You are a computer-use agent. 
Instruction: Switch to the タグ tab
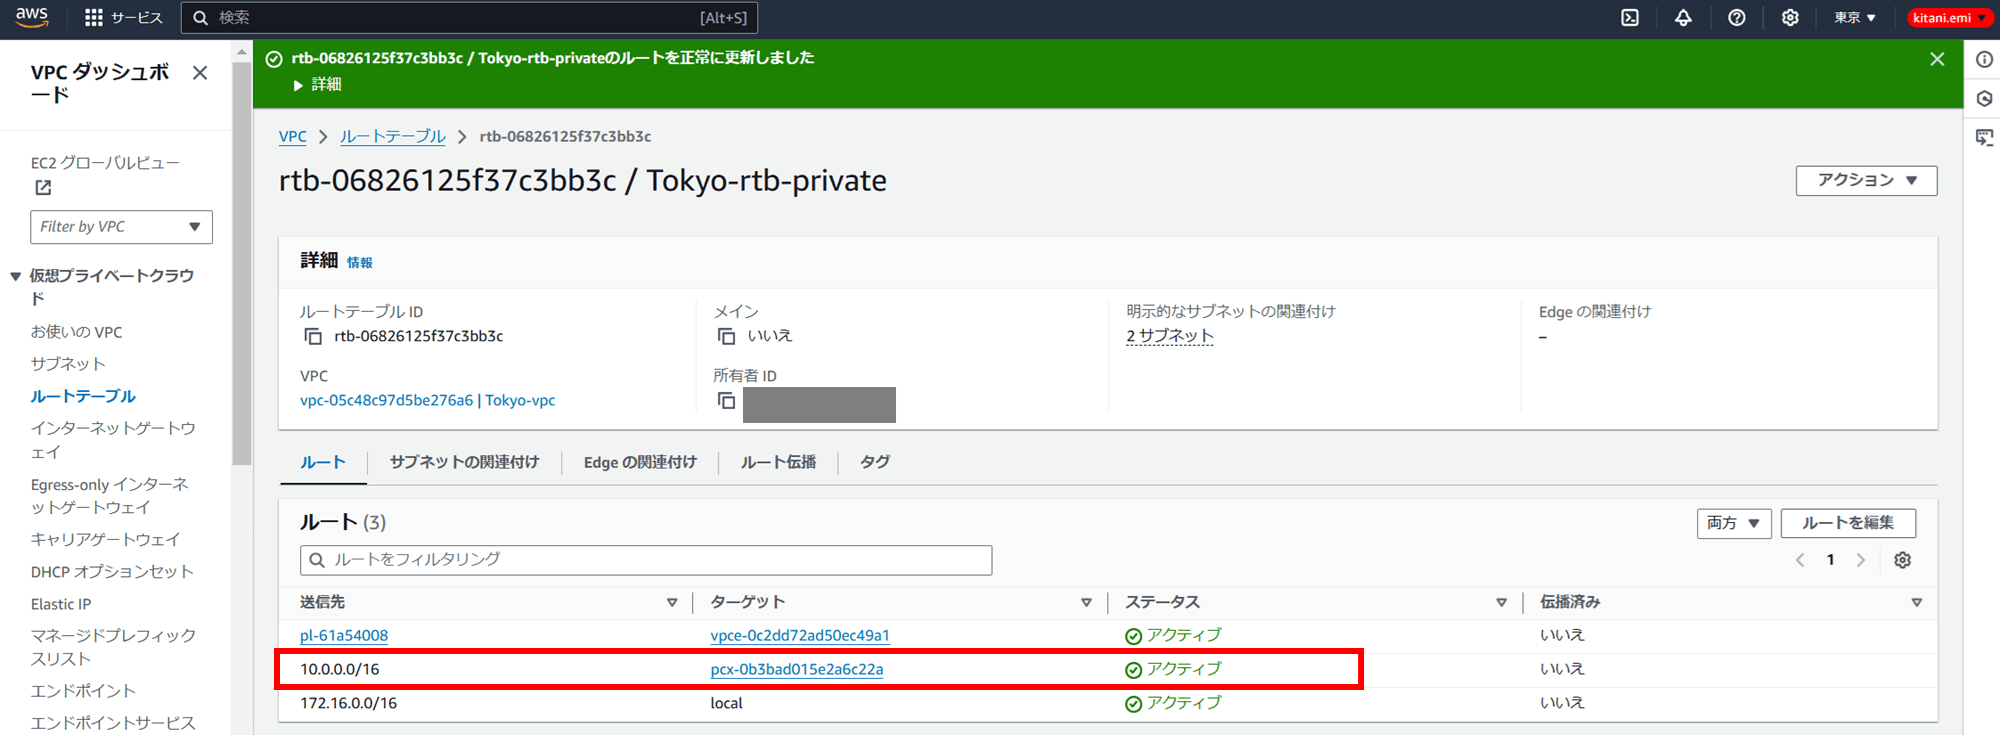pyautogui.click(x=875, y=462)
